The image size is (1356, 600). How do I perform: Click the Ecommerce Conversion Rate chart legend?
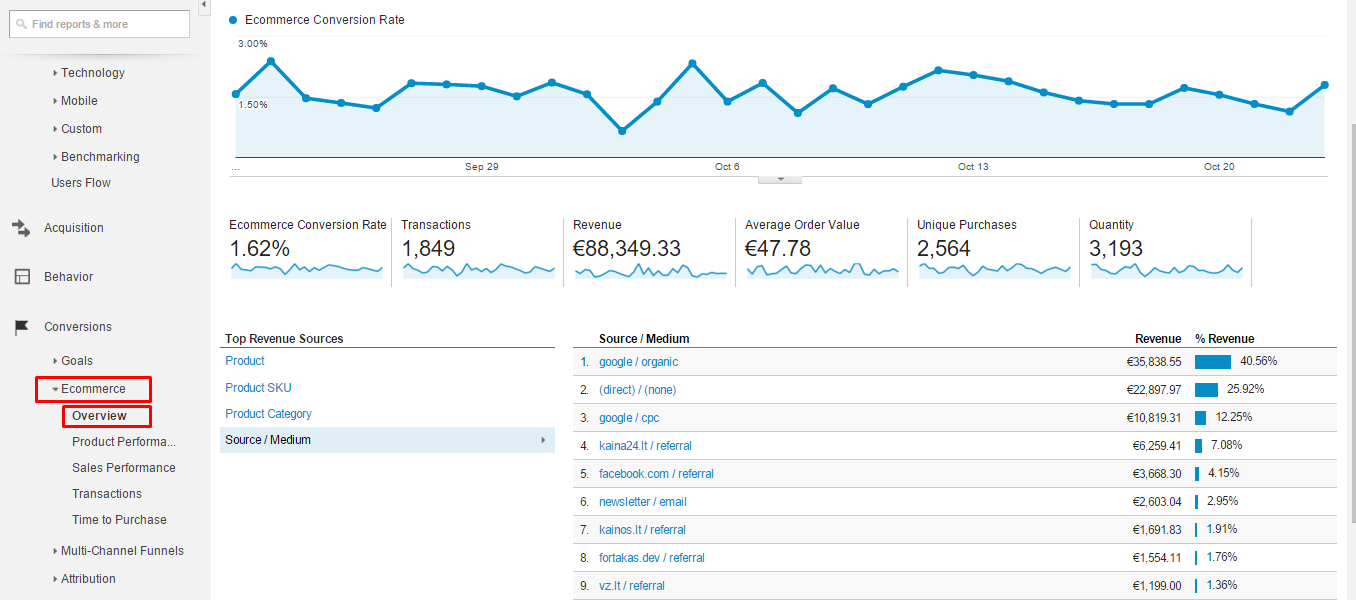coord(316,20)
